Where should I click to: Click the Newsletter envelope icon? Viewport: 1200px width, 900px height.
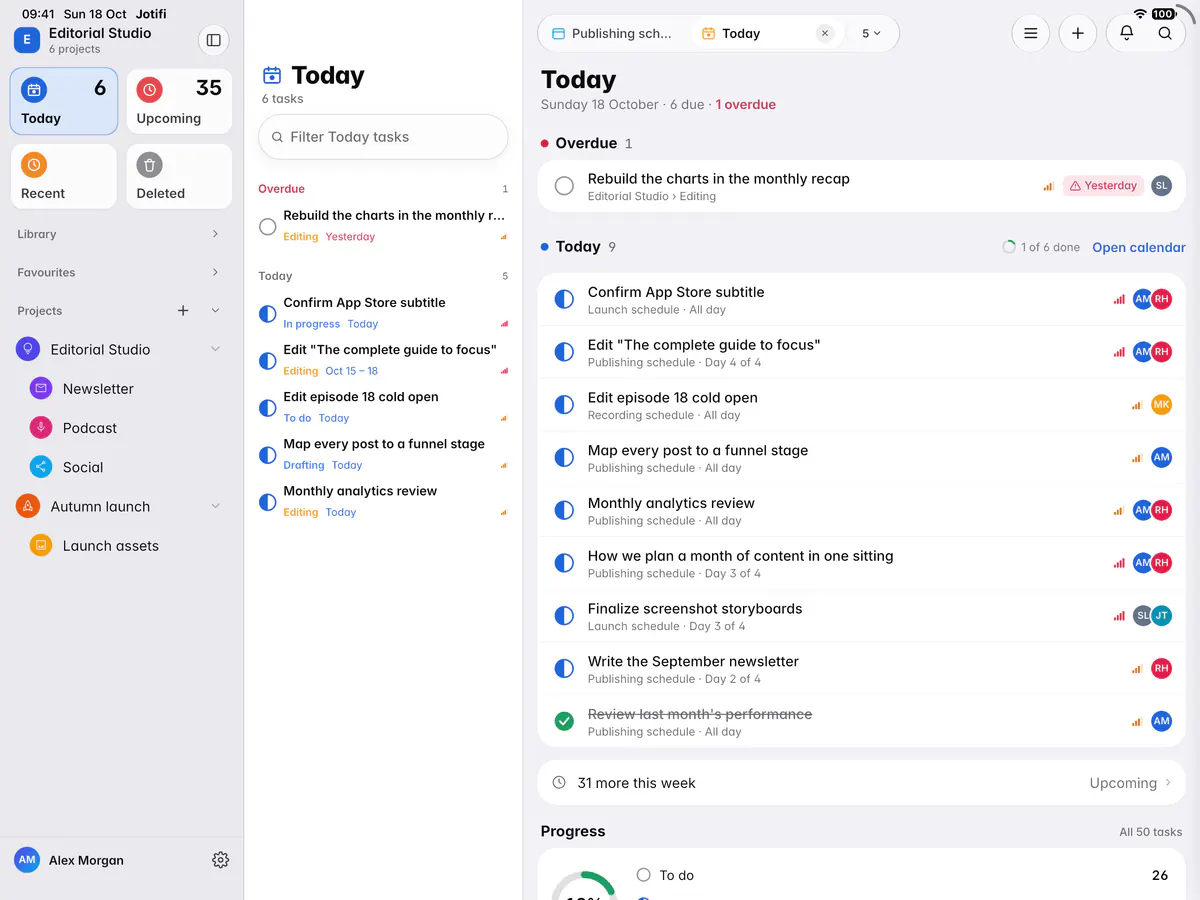[x=41, y=388]
